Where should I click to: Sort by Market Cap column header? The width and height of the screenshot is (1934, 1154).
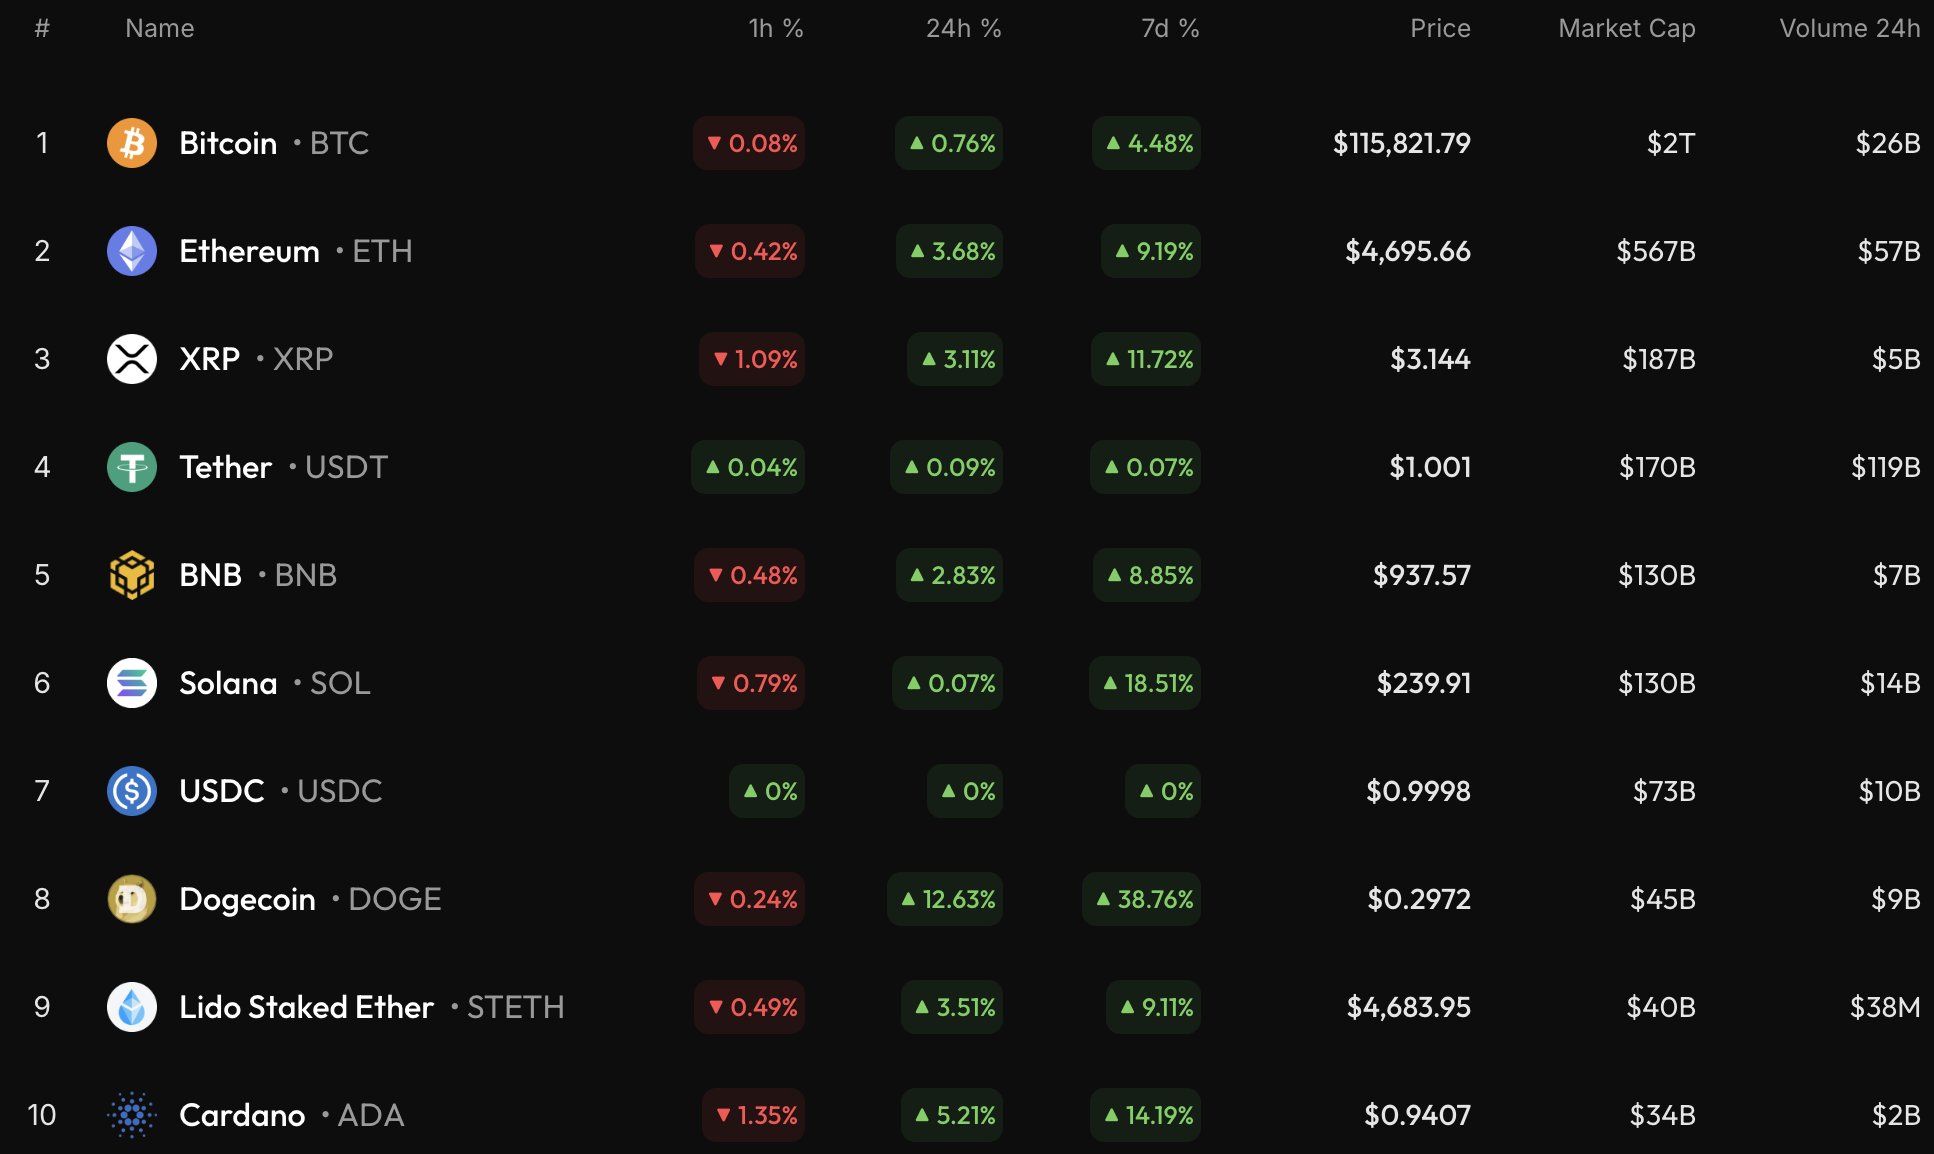coord(1626,28)
